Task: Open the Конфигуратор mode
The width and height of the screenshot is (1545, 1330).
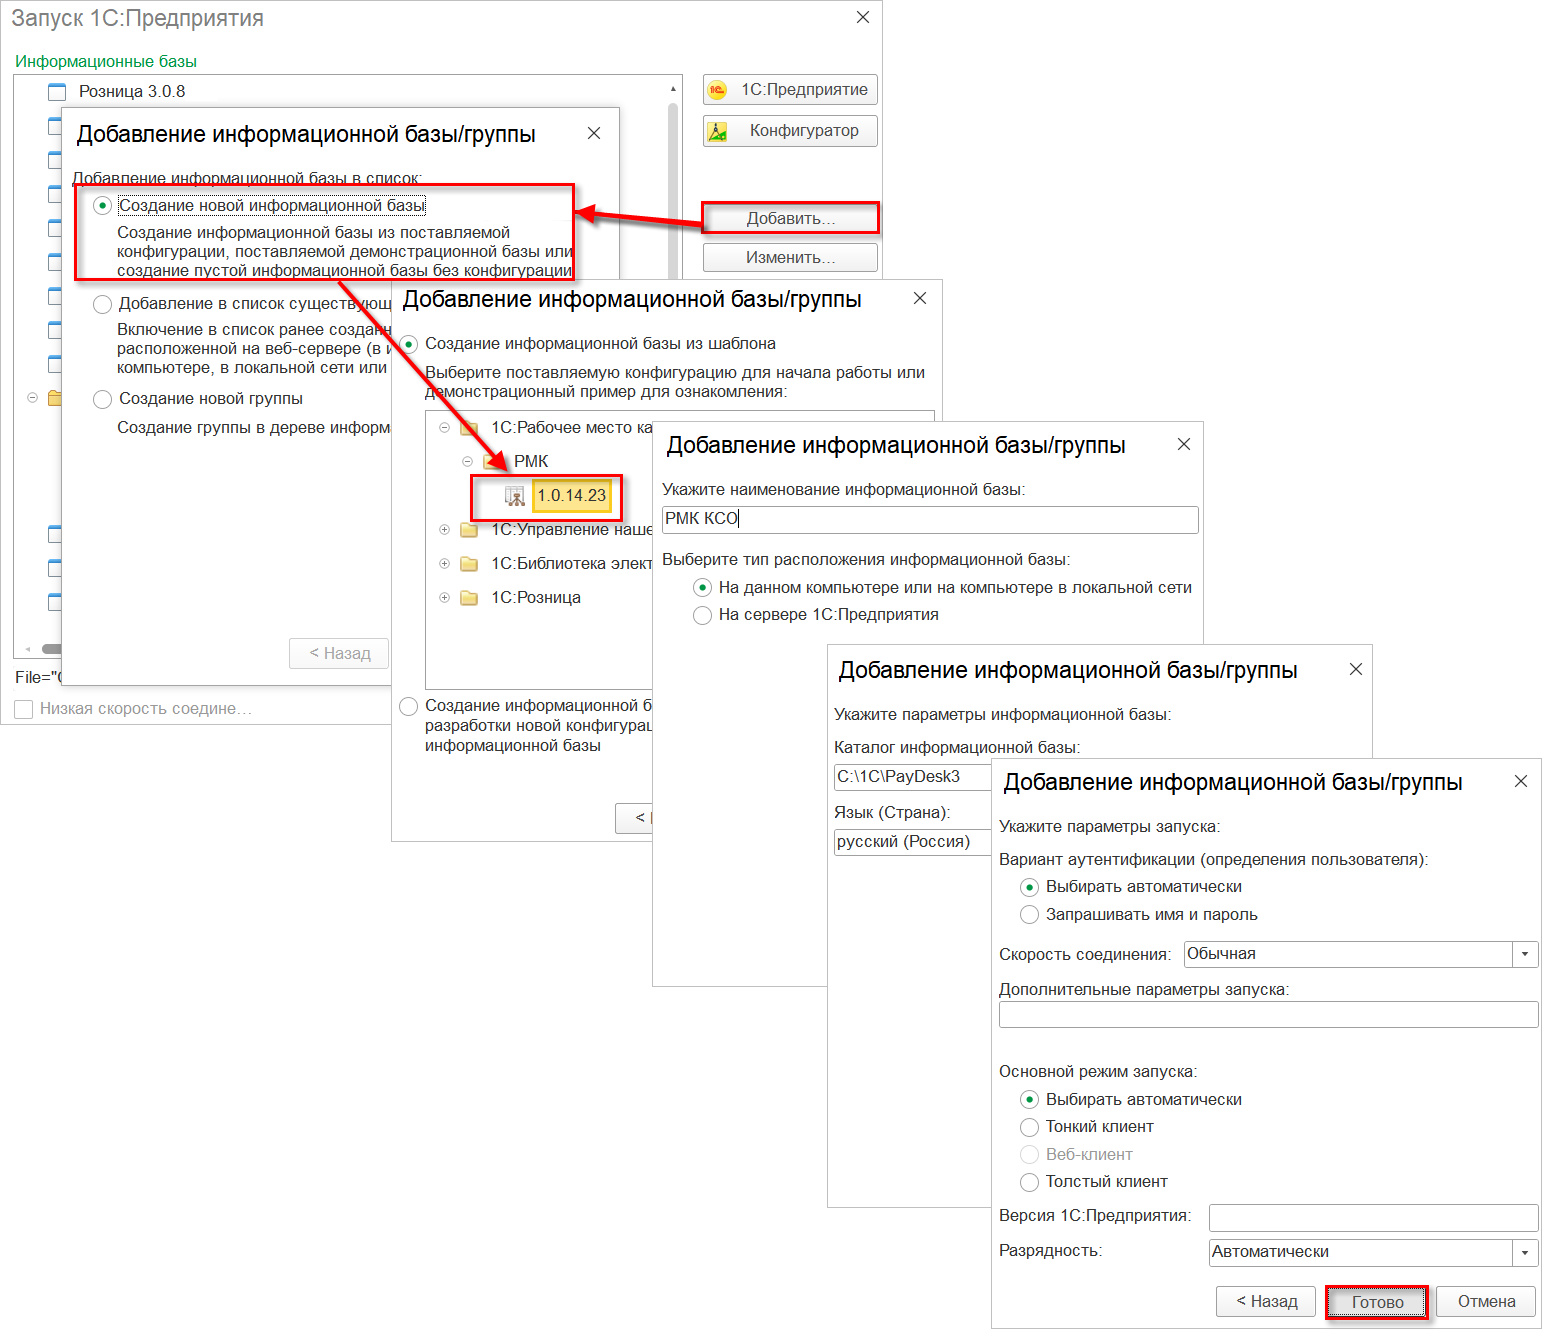Action: pos(790,131)
